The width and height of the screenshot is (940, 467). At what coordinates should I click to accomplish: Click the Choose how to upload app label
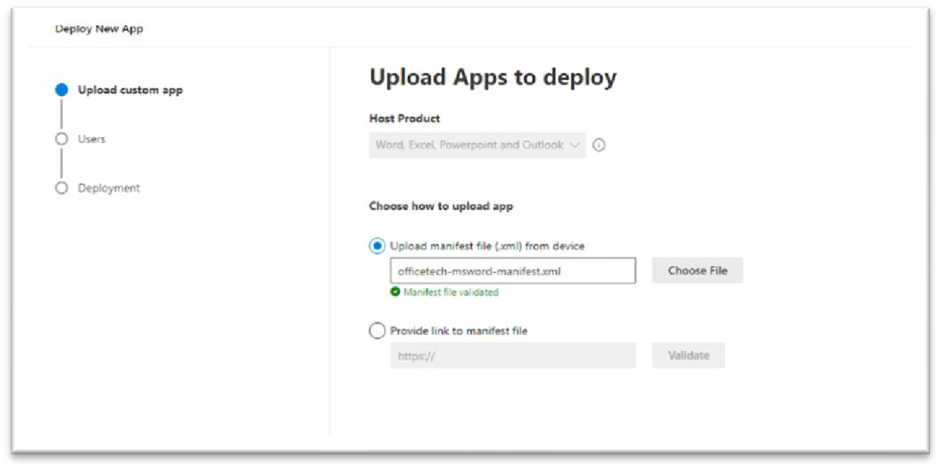tap(441, 206)
